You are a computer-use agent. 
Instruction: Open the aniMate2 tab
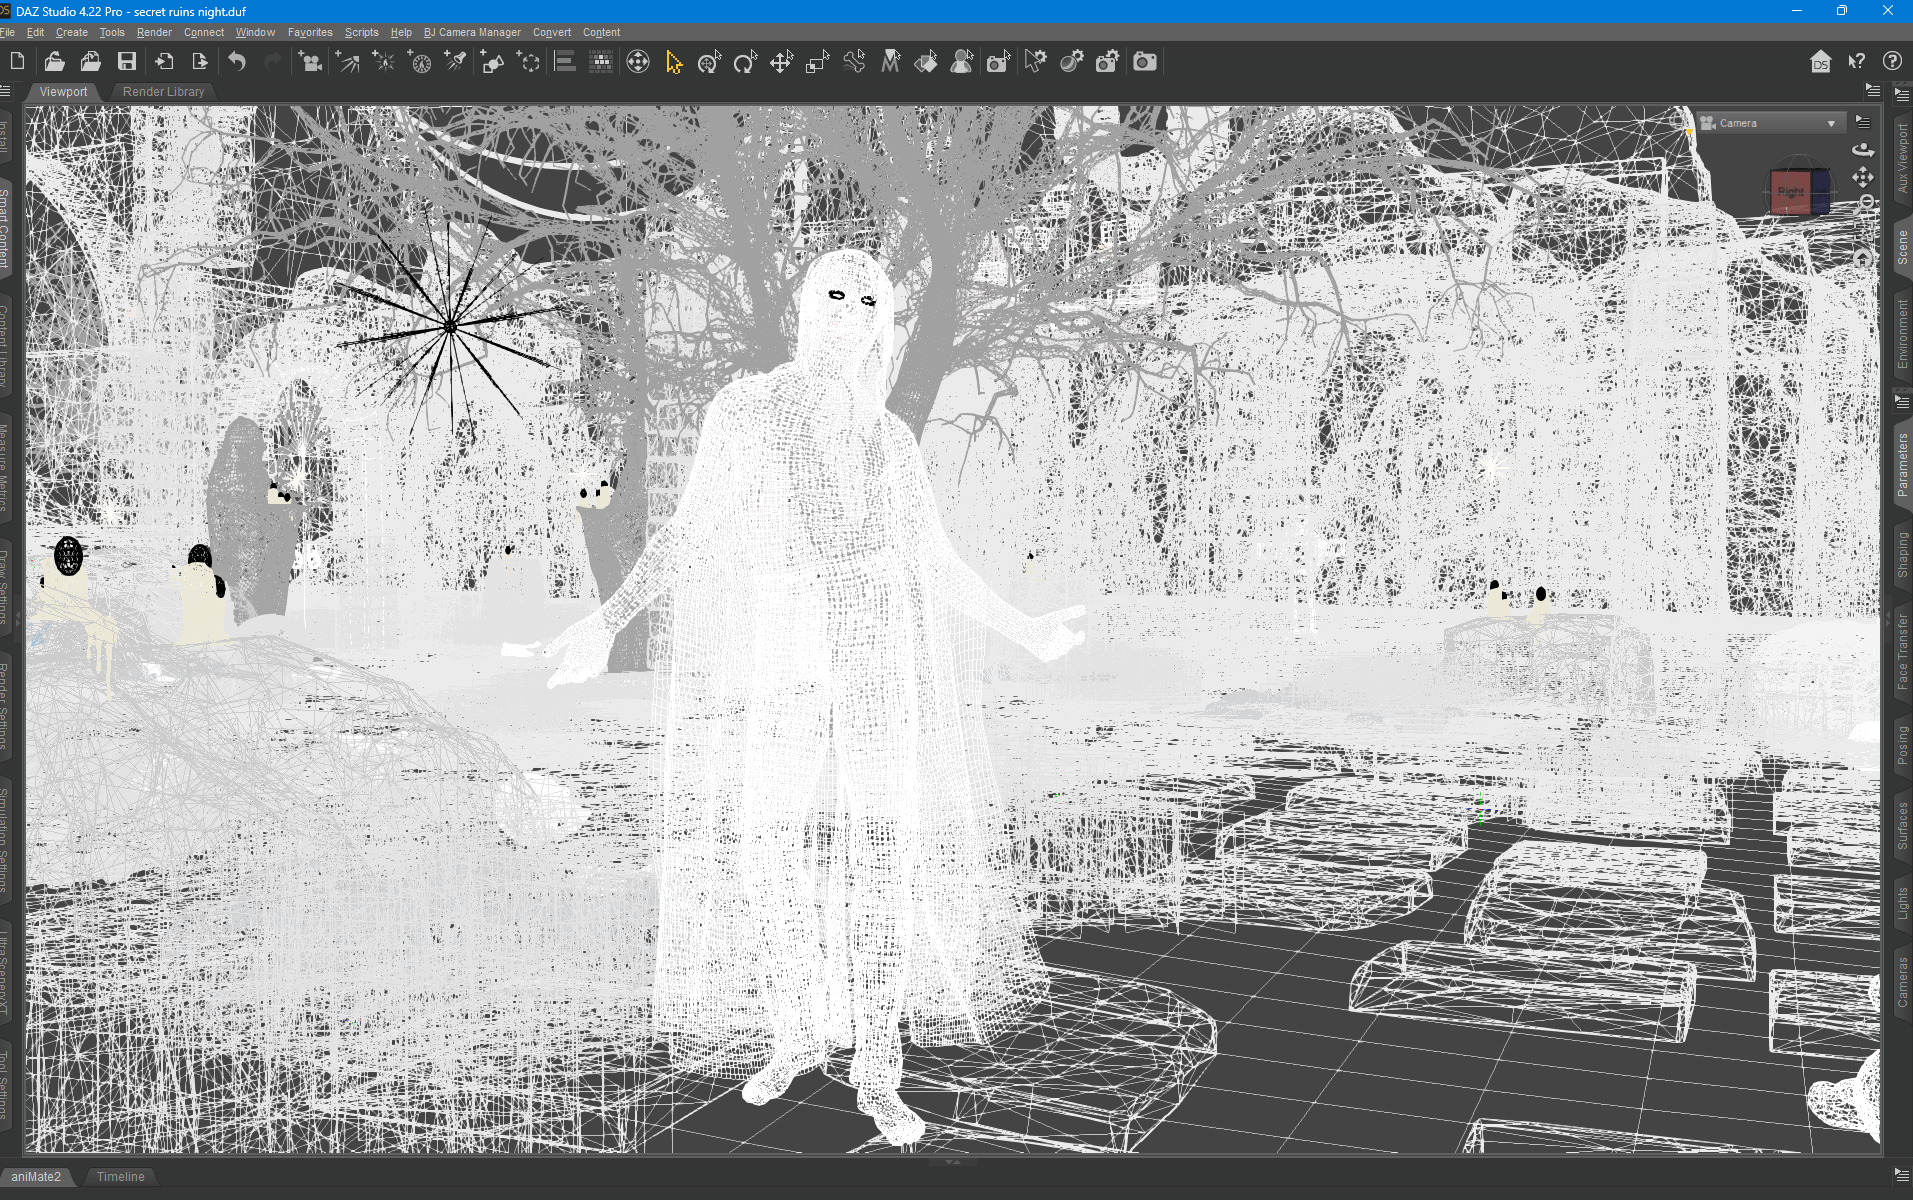coord(36,1176)
